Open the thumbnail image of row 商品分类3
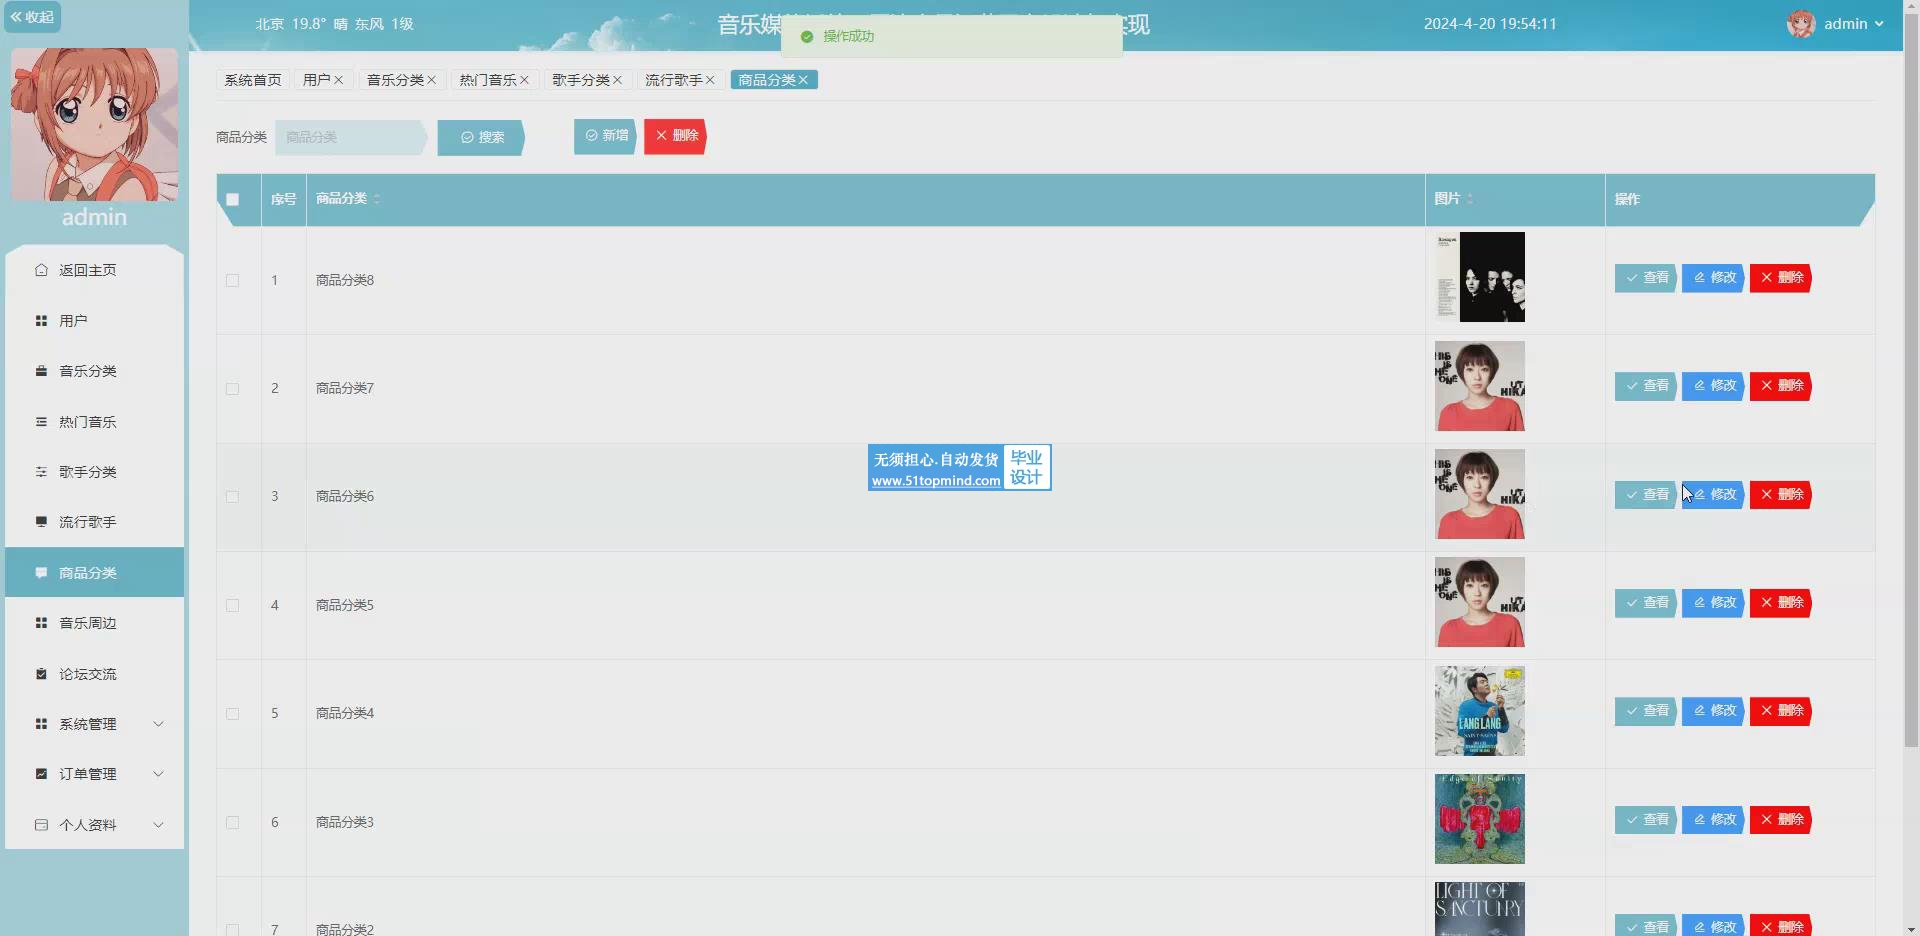 (1480, 819)
